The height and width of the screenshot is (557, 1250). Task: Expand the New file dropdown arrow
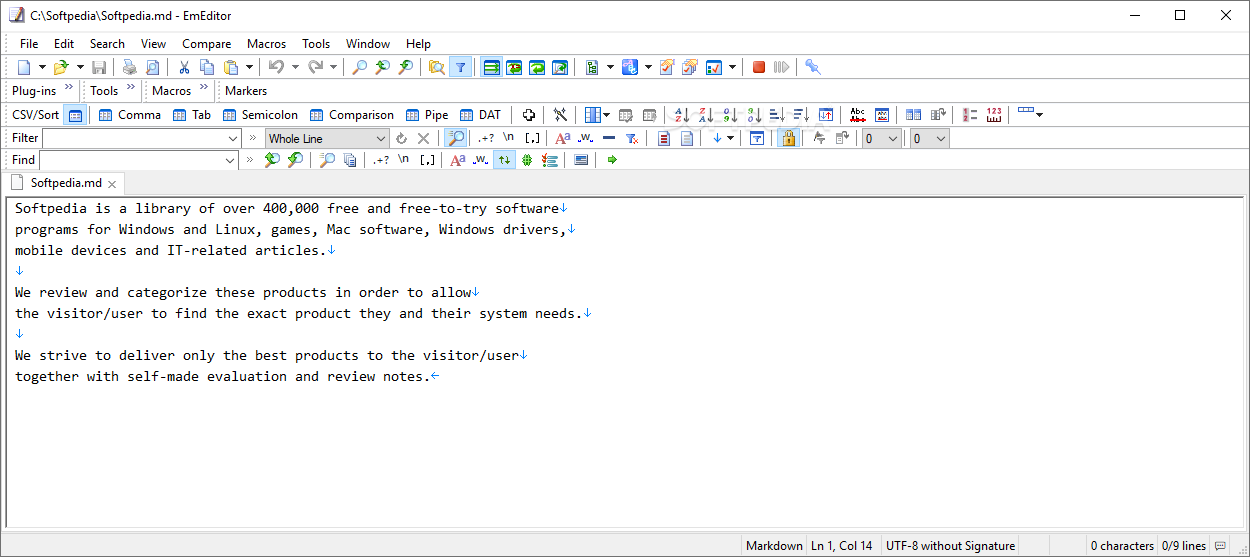(x=42, y=67)
